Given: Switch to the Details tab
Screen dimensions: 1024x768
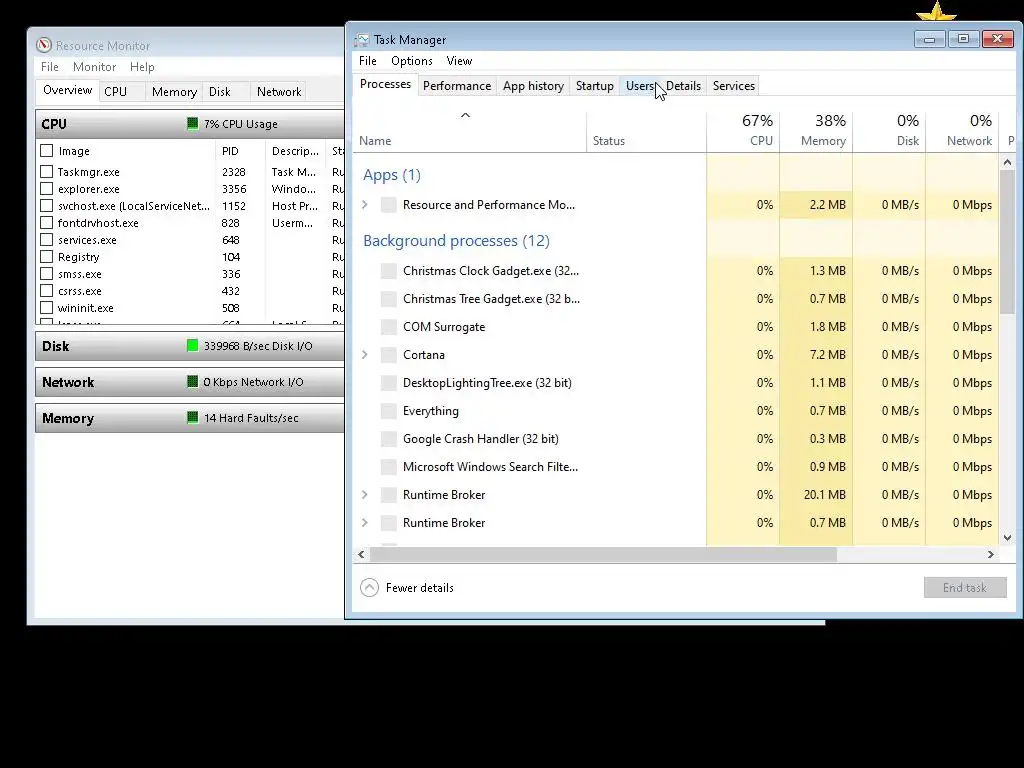Looking at the screenshot, I should (683, 86).
